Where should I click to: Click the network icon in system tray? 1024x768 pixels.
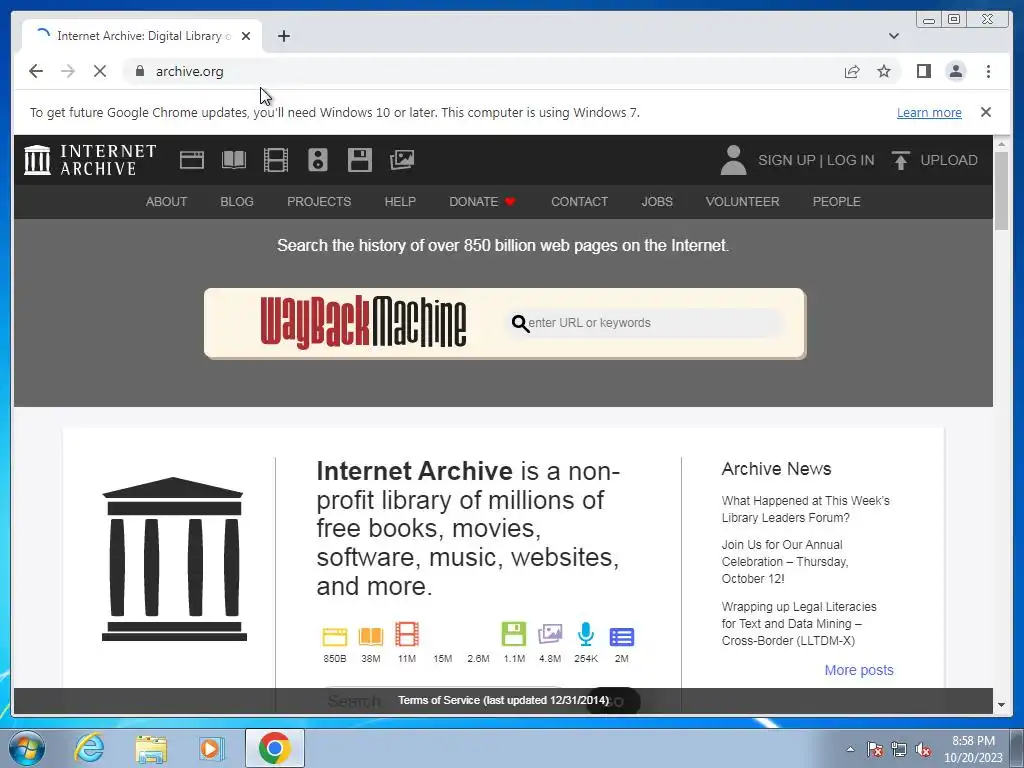coord(899,750)
